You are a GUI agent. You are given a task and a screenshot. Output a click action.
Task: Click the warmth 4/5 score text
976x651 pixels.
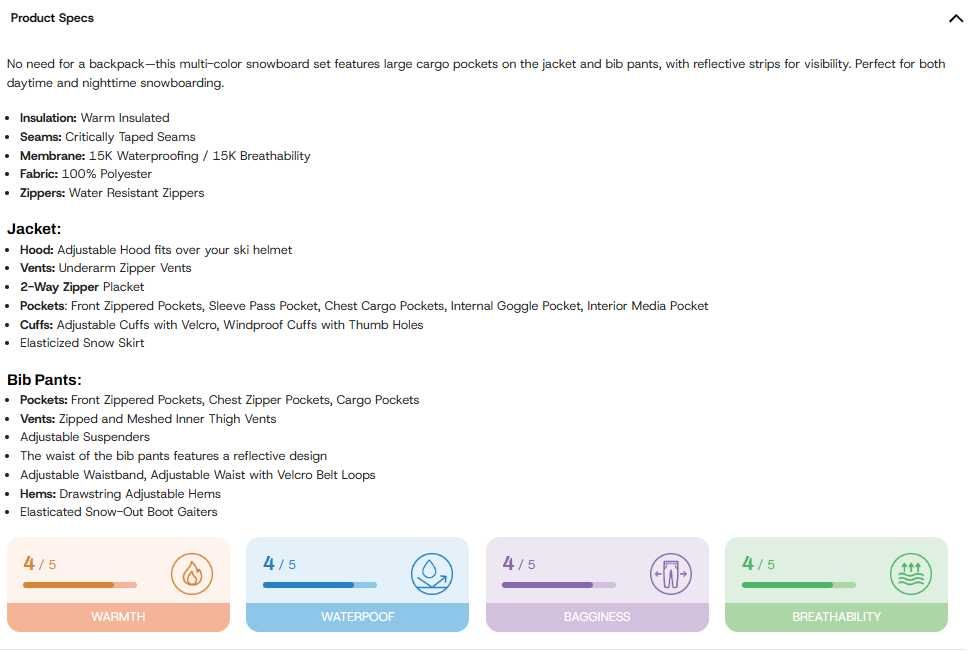point(40,564)
